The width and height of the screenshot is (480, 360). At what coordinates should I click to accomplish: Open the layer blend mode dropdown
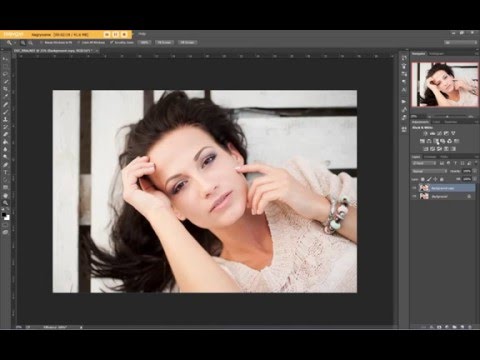click(429, 171)
